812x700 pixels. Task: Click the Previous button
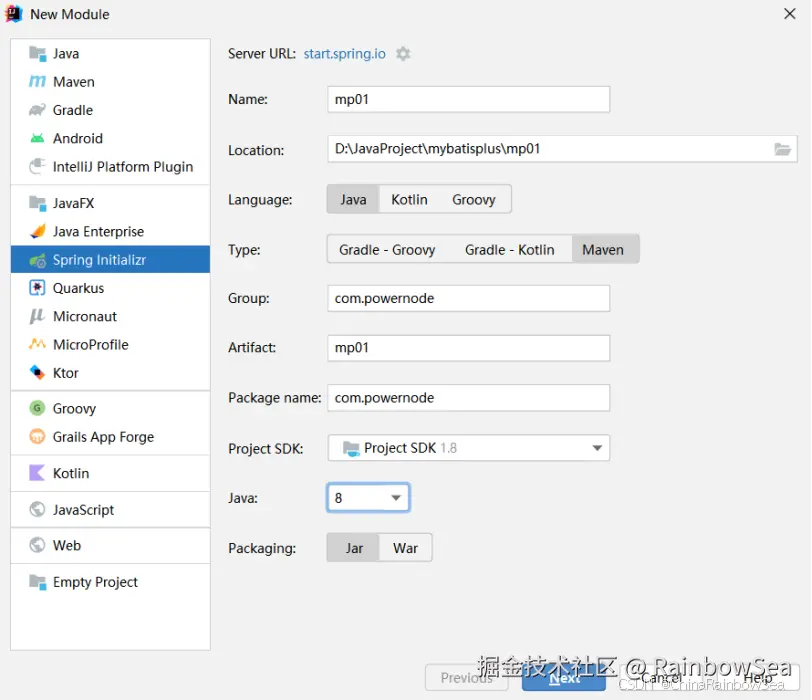pos(467,678)
